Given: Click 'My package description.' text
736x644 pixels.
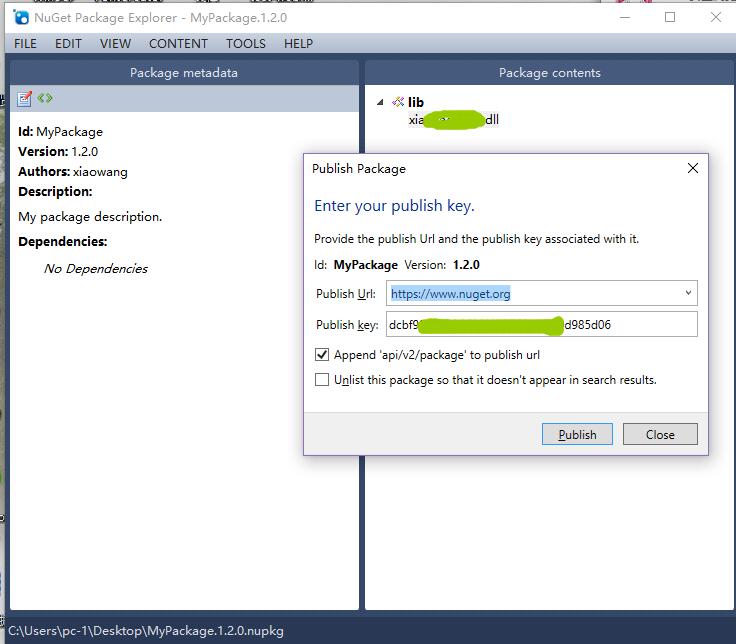Looking at the screenshot, I should pyautogui.click(x=90, y=217).
